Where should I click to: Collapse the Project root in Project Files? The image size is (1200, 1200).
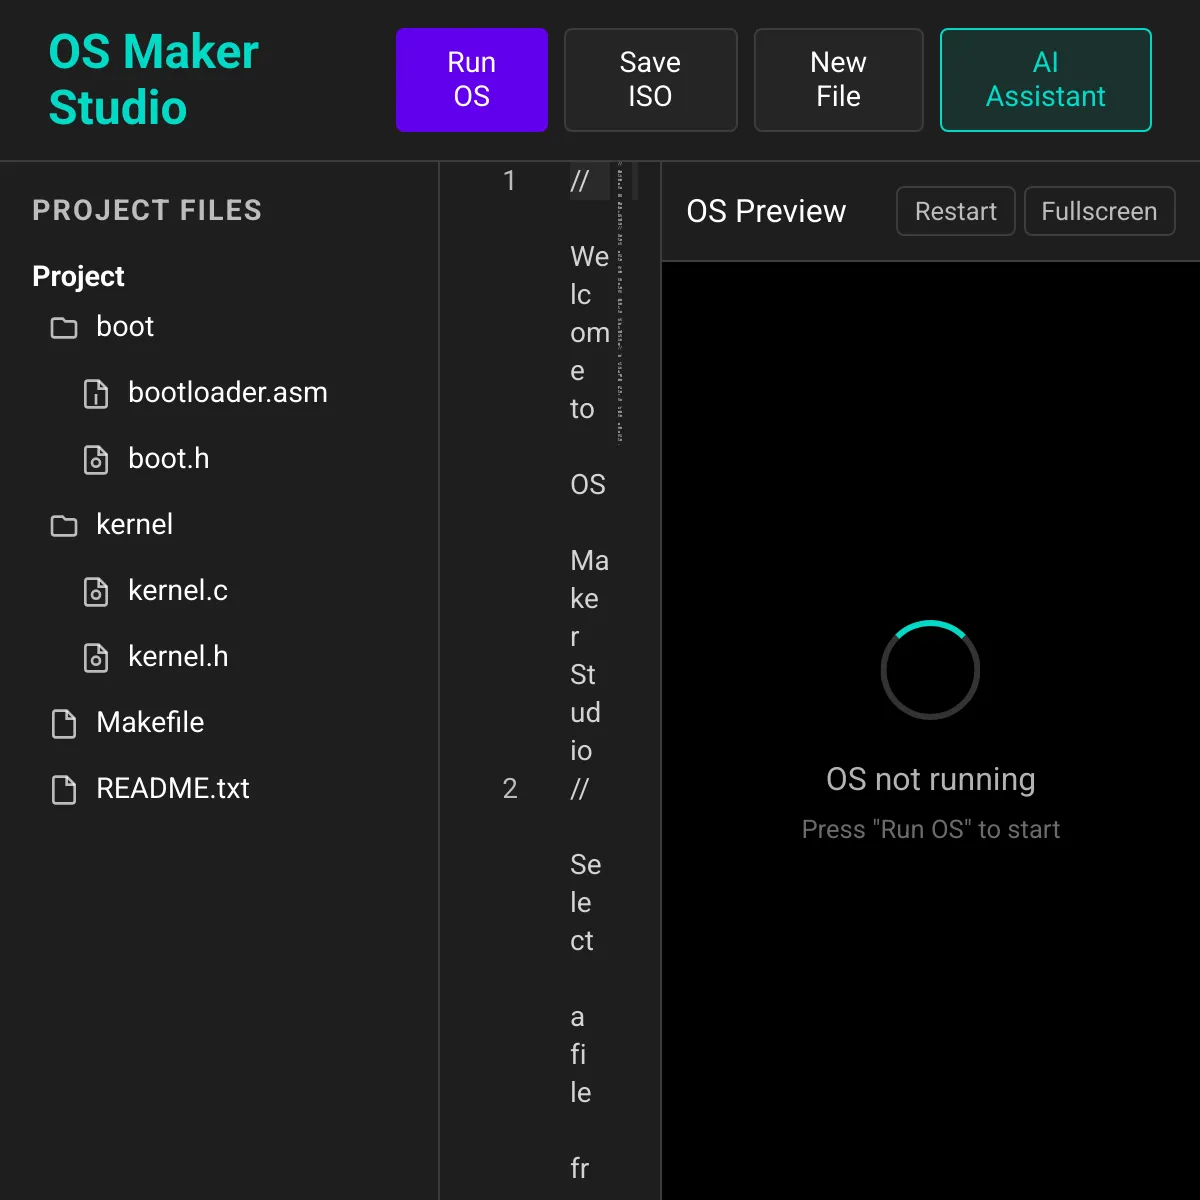[x=78, y=276]
